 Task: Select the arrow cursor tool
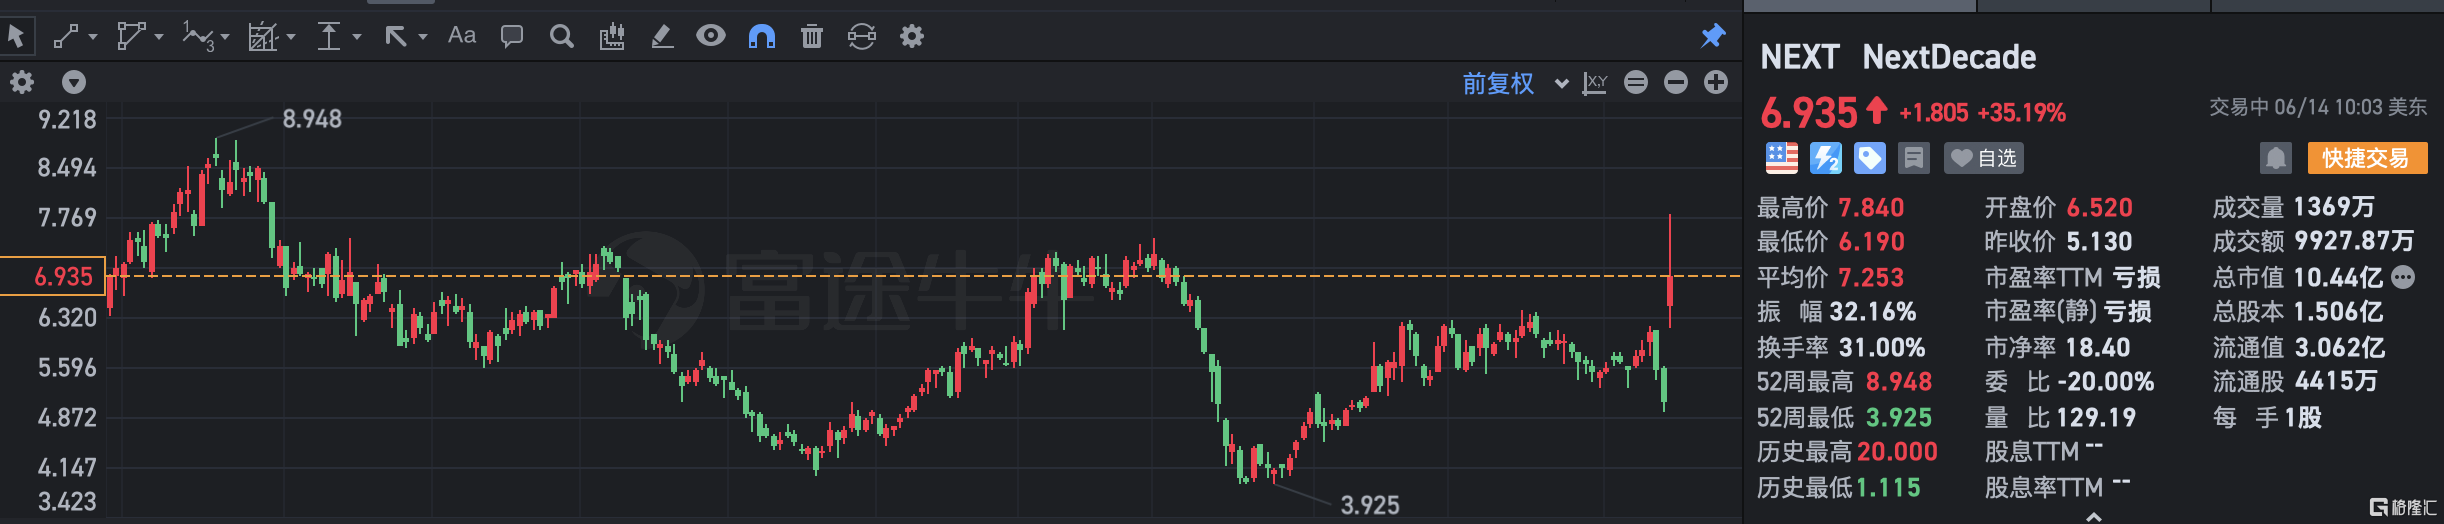coord(16,37)
